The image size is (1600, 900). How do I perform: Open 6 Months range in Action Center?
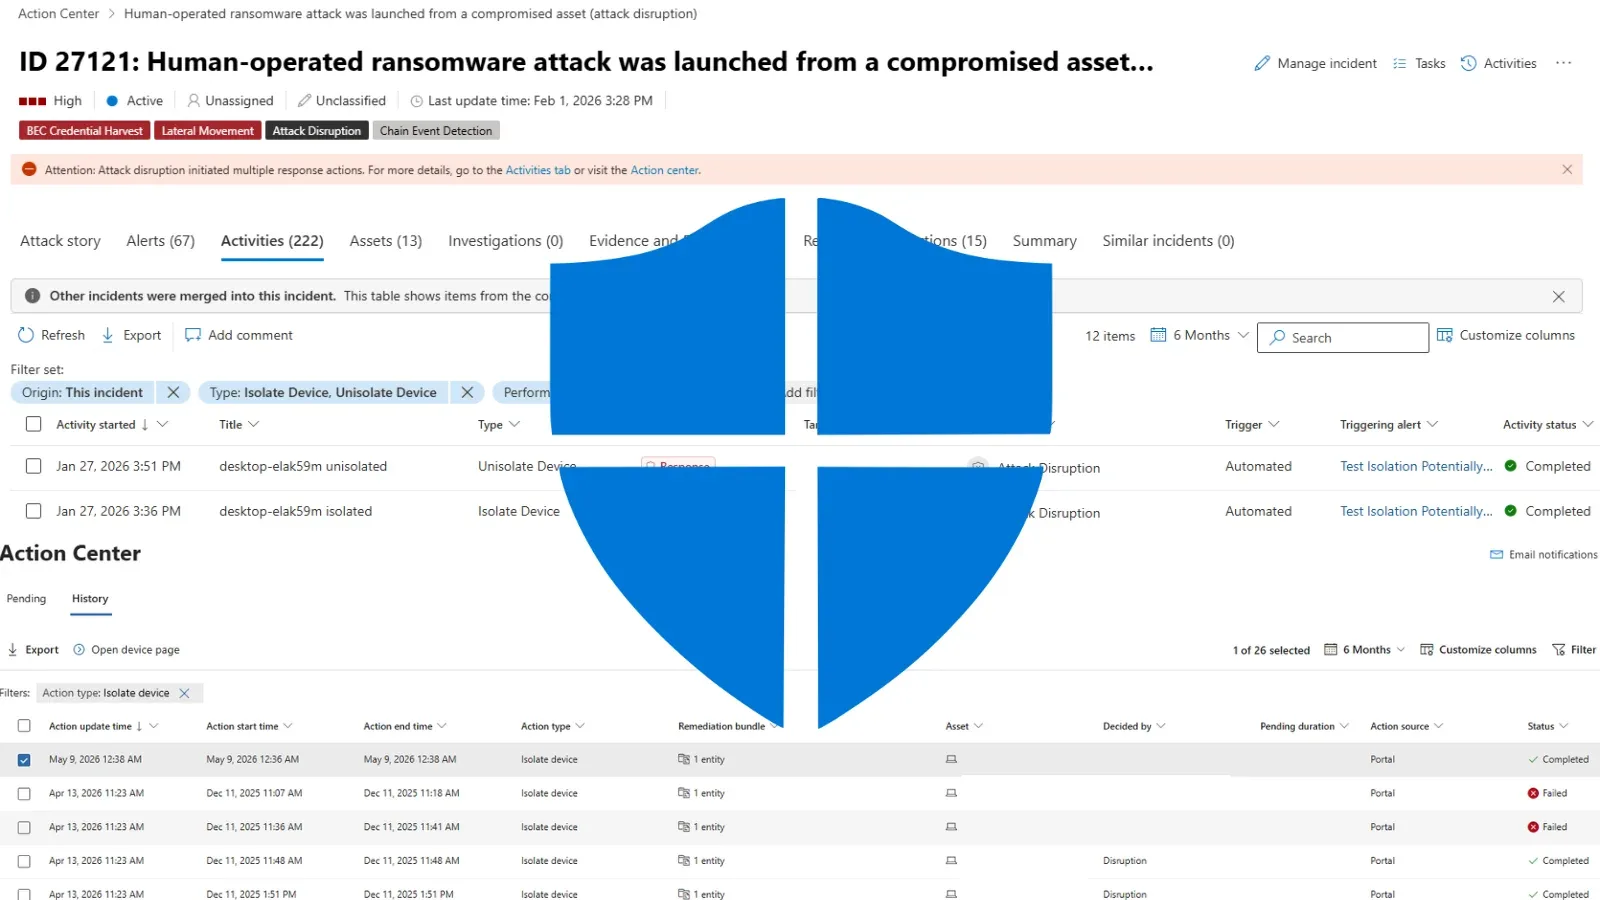[1364, 649]
